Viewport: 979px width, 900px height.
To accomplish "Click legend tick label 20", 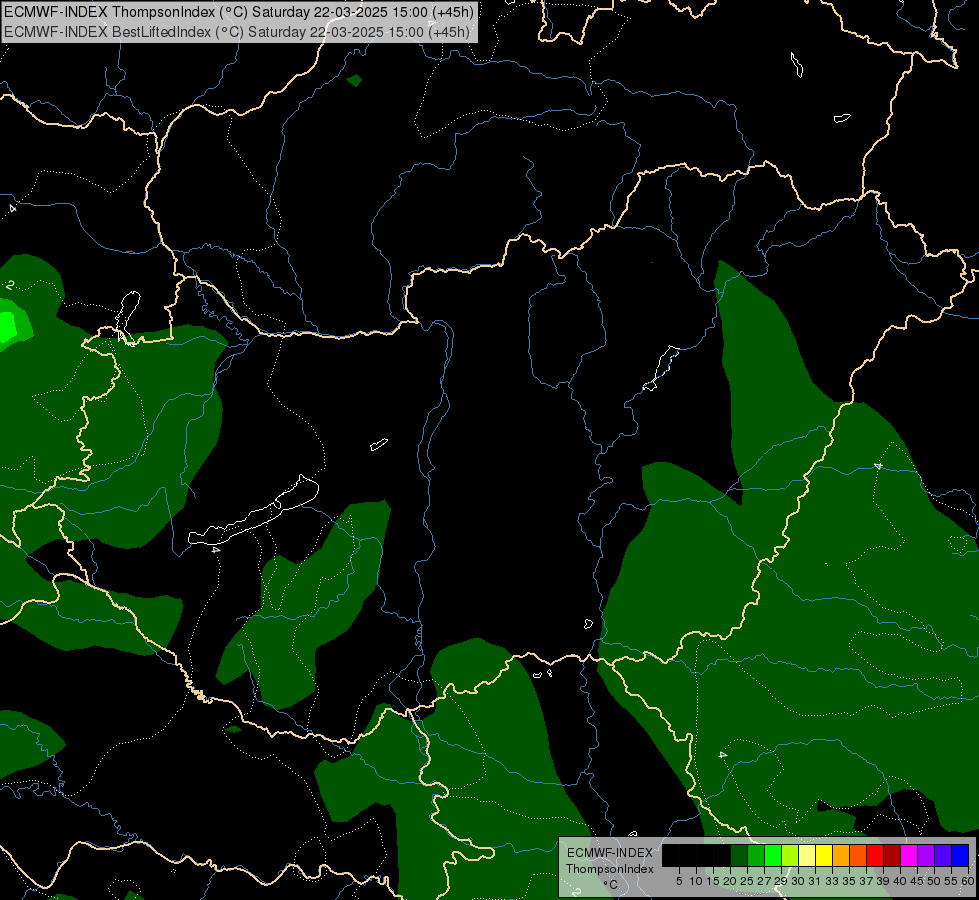I will tap(730, 881).
